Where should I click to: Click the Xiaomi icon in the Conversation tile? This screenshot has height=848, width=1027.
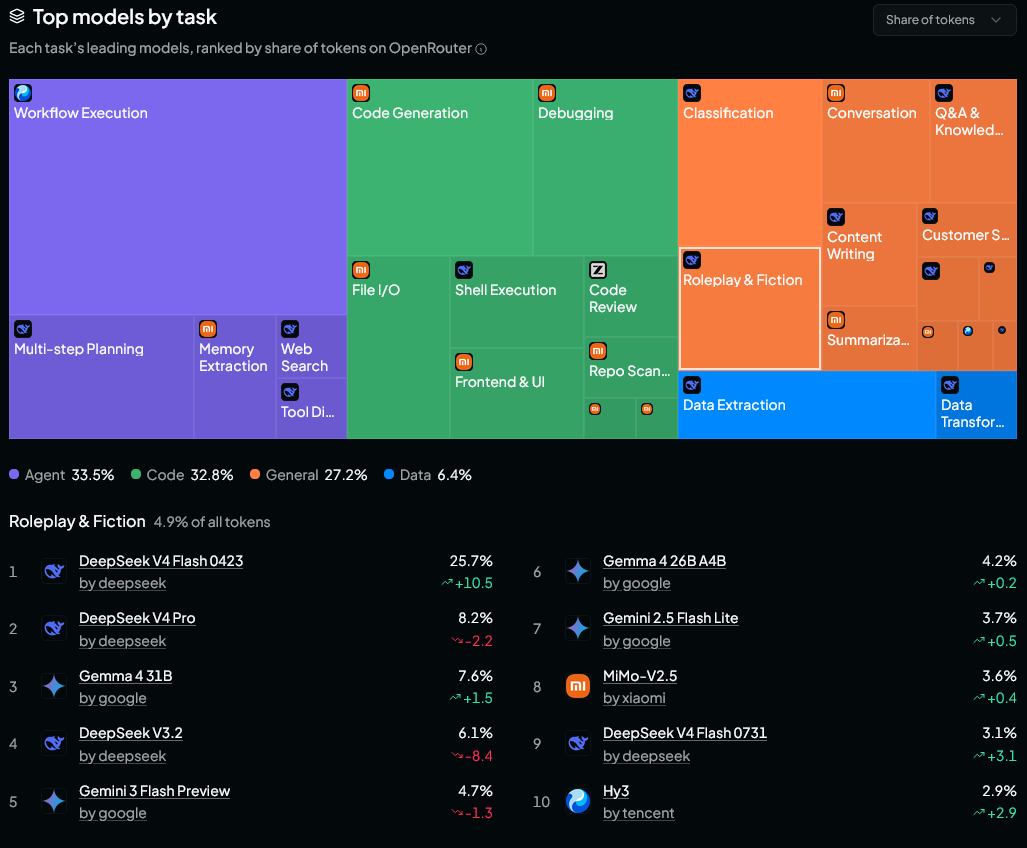[836, 93]
